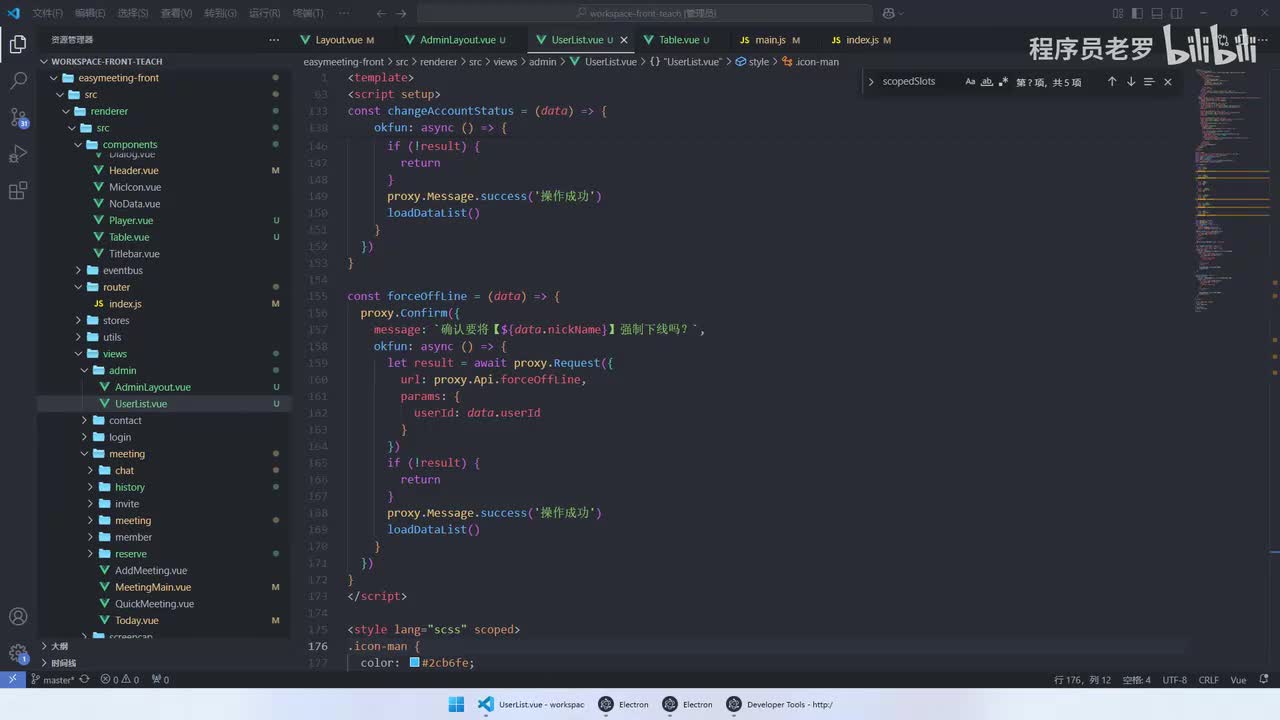Open the notifications bell in status bar
Viewport: 1280px width, 720px height.
tap(1265, 680)
